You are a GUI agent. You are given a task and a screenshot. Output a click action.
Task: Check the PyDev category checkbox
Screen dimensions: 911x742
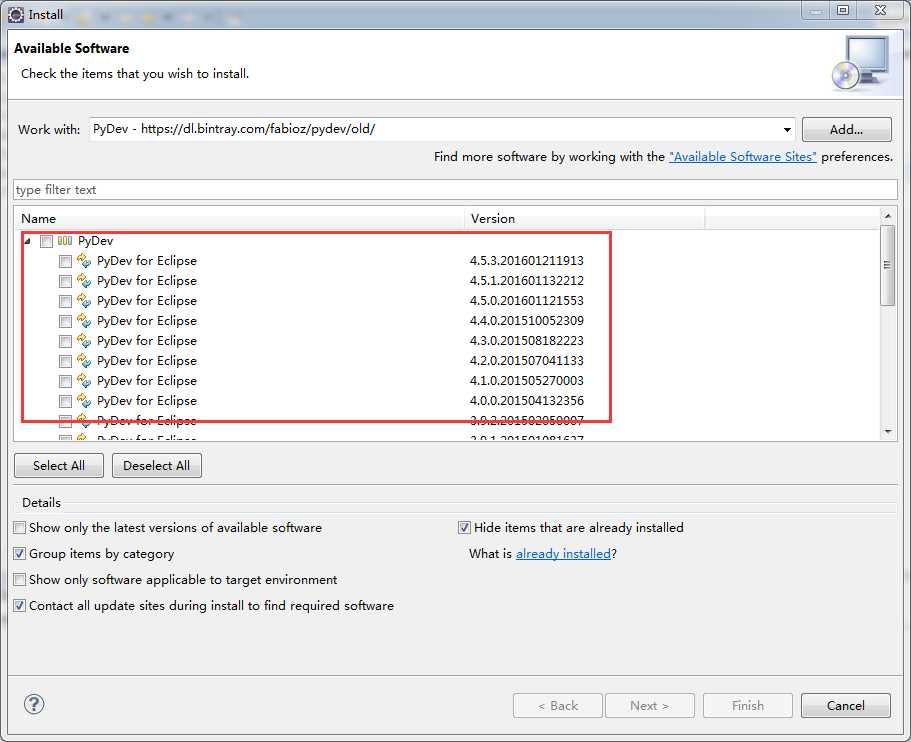[46, 241]
